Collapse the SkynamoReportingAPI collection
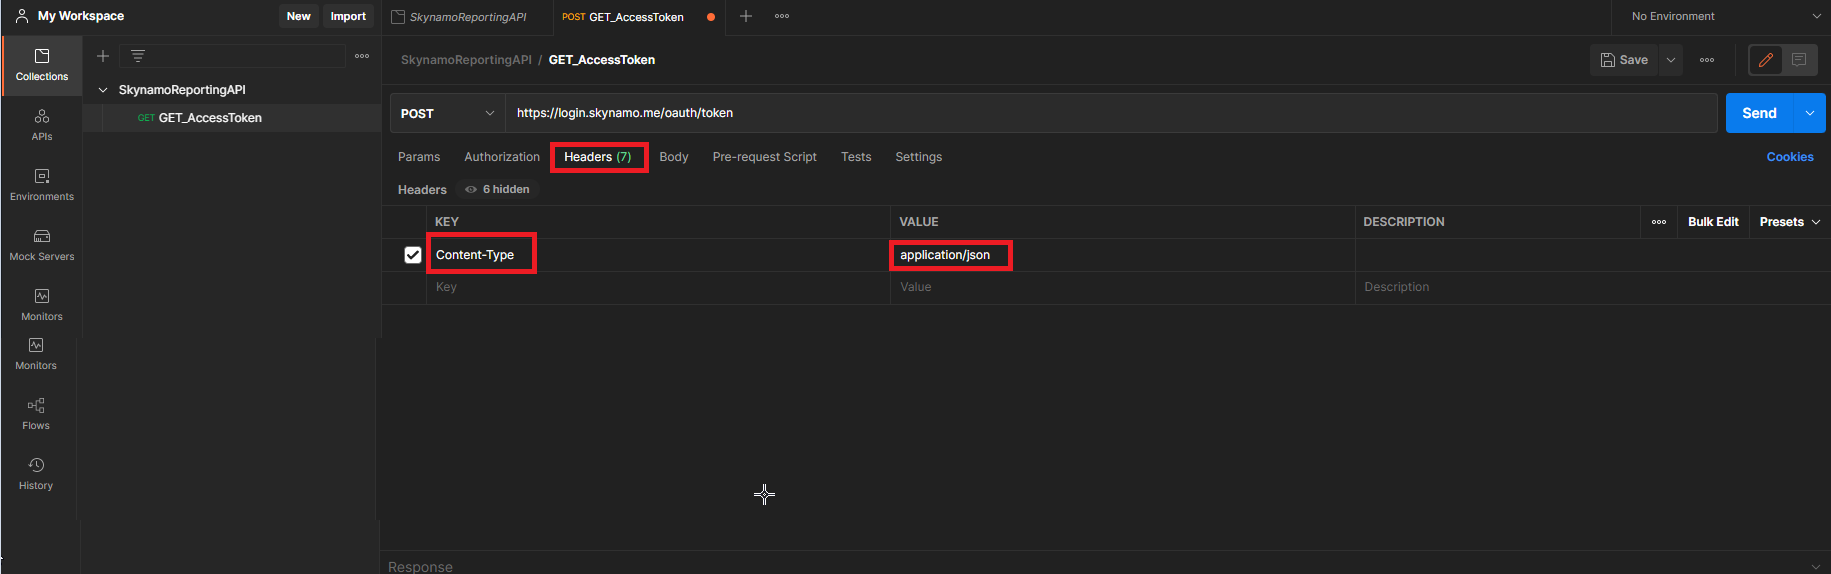Image resolution: width=1831 pixels, height=574 pixels. click(102, 90)
